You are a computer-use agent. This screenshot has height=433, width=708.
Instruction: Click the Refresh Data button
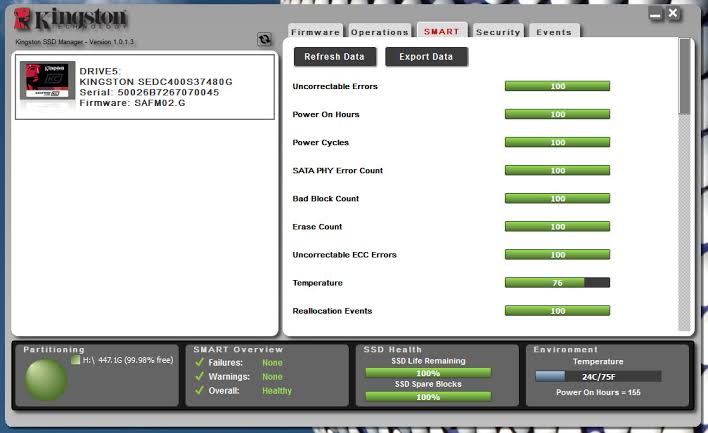[335, 57]
